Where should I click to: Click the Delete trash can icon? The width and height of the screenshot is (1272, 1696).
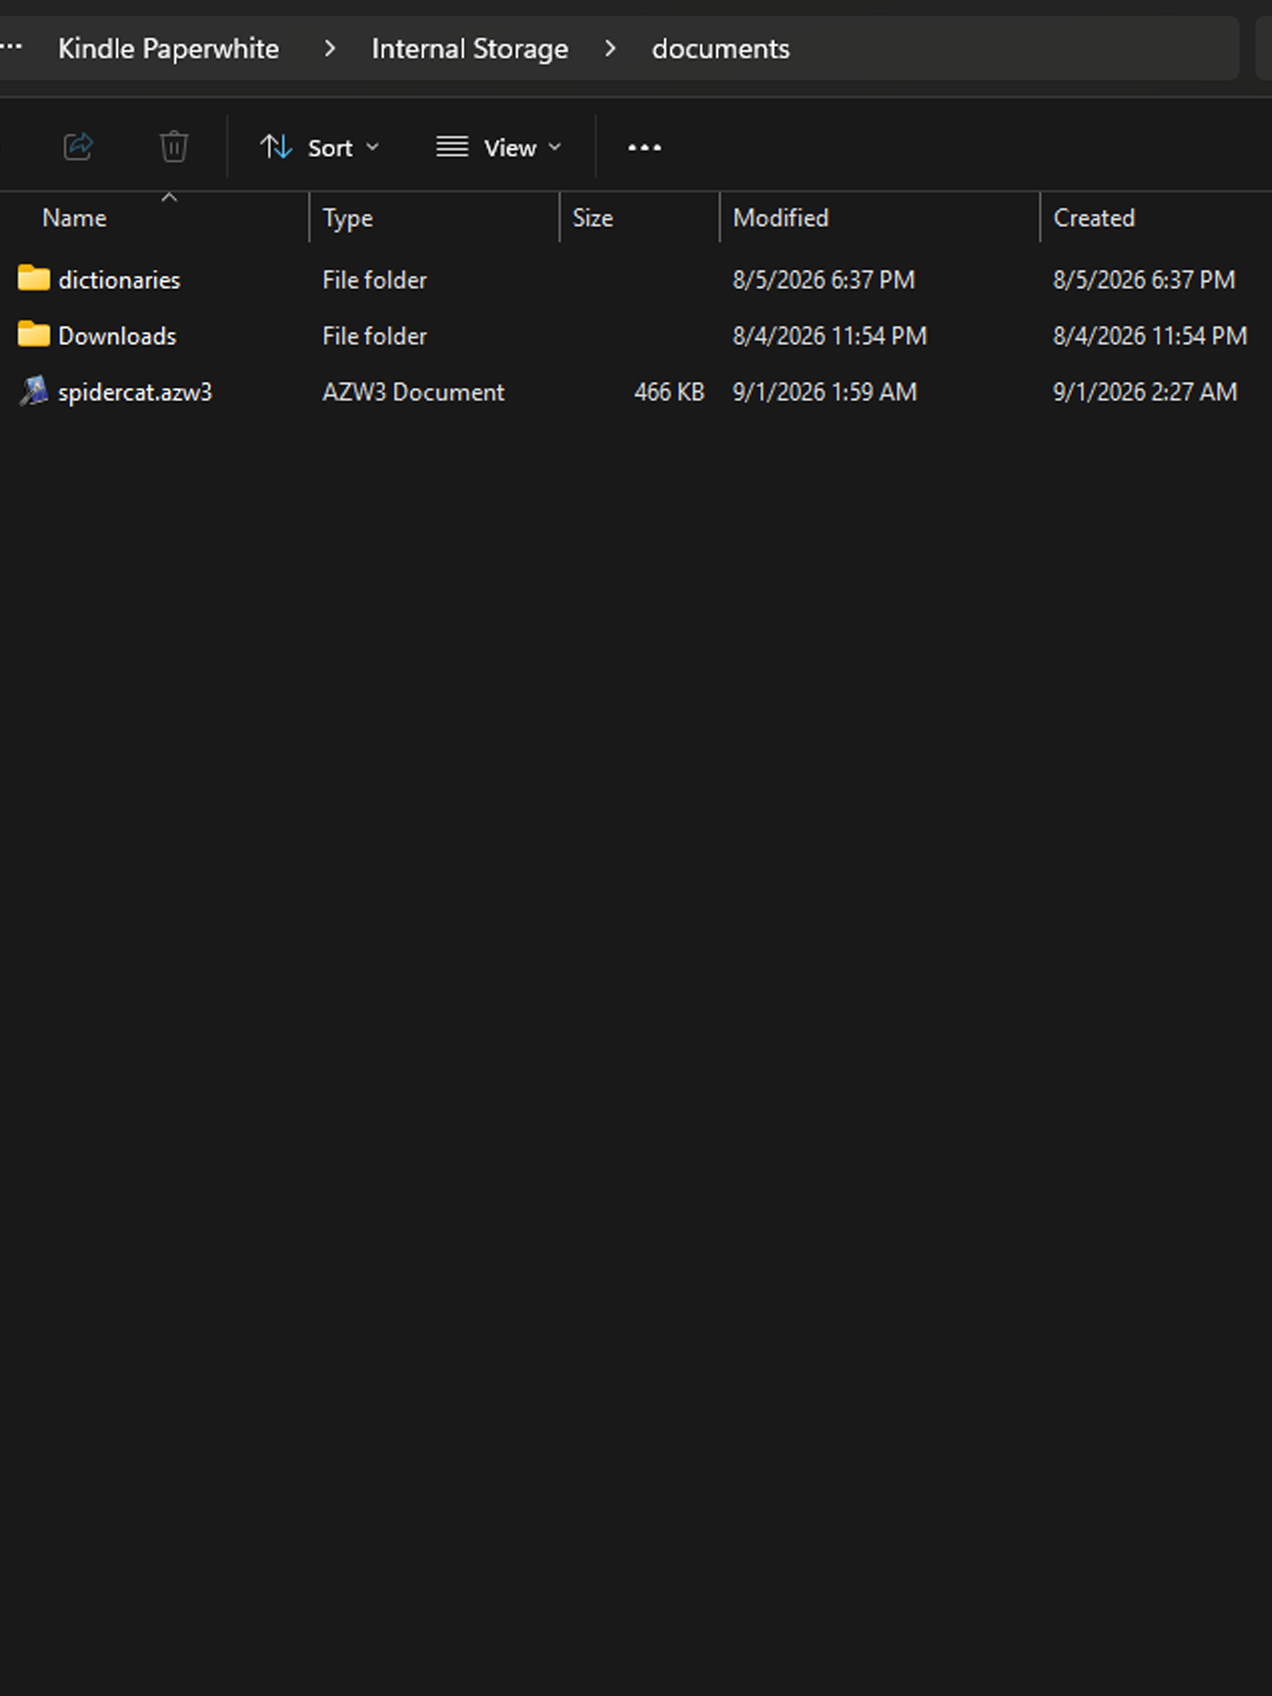point(174,147)
